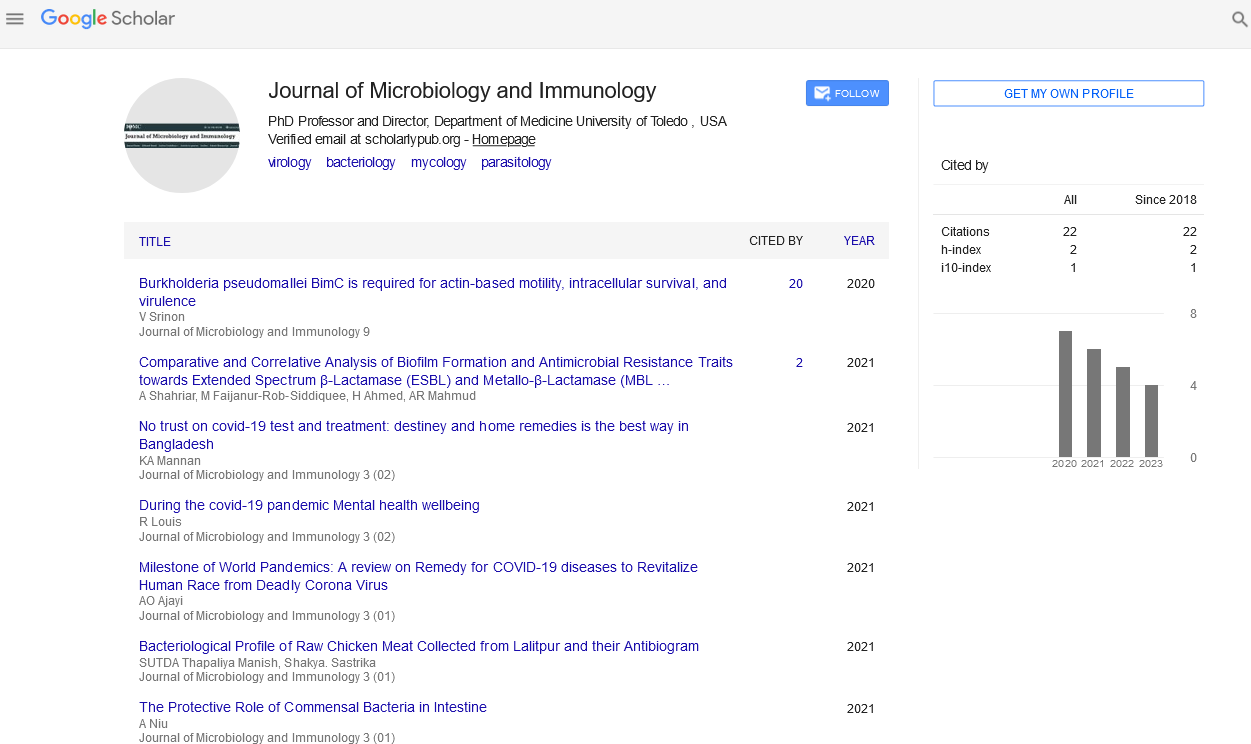Image resolution: width=1251 pixels, height=744 pixels.
Task: Open the Commensal Bacteria in Intestine article
Action: click(x=312, y=707)
